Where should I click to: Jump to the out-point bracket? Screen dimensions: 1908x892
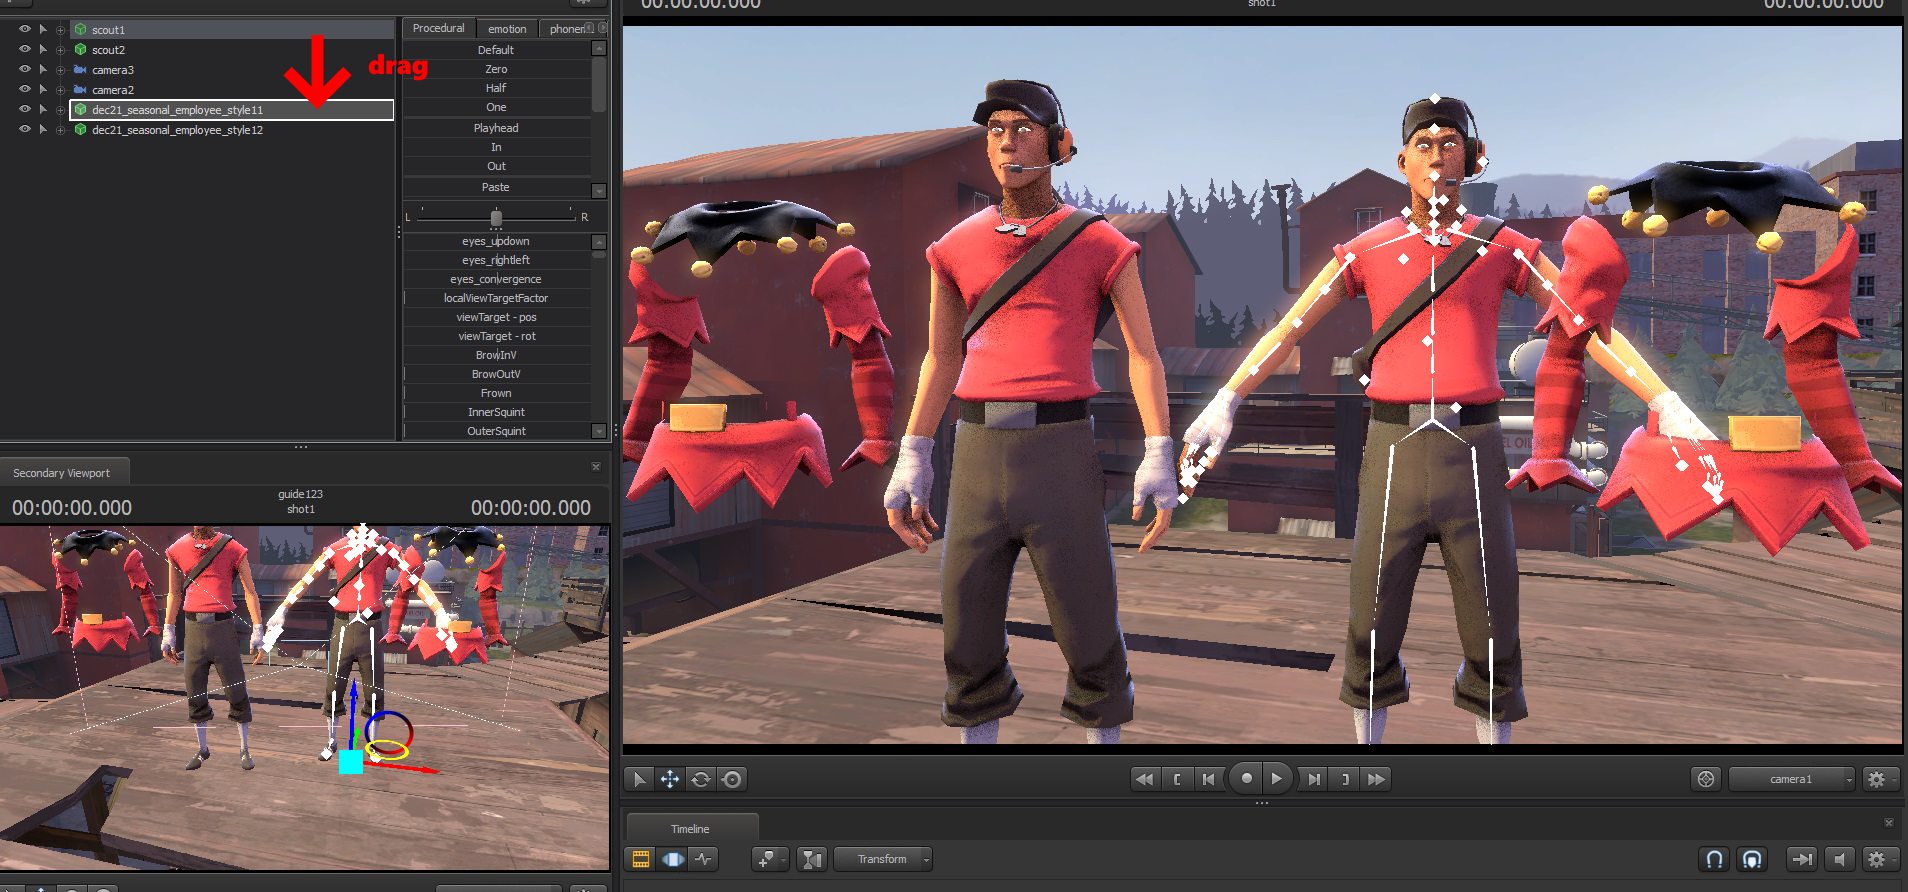1345,779
